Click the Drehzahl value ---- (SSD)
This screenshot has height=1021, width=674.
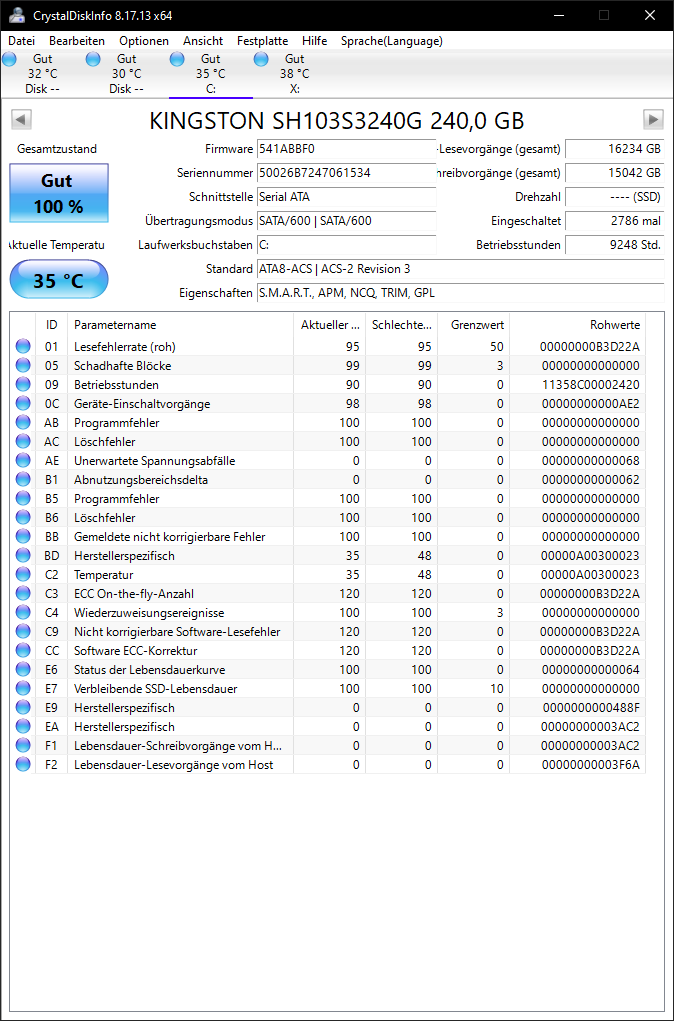pos(614,197)
